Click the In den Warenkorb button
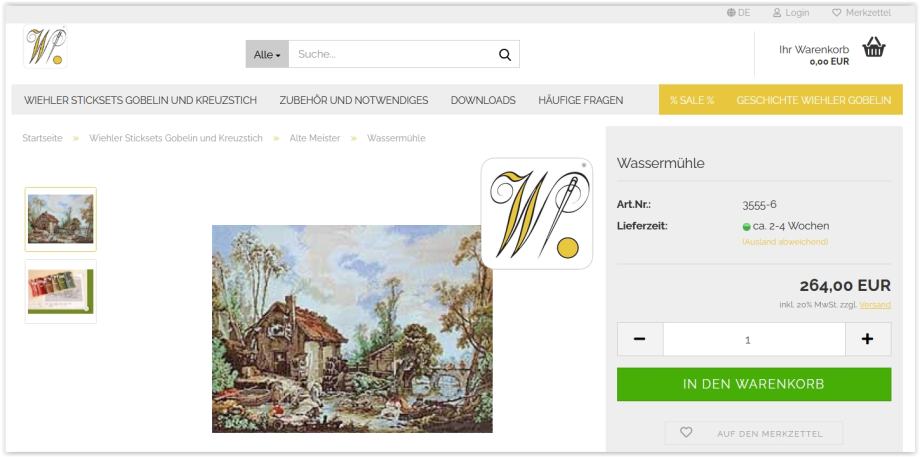Screen dimensions: 920x457 754,384
